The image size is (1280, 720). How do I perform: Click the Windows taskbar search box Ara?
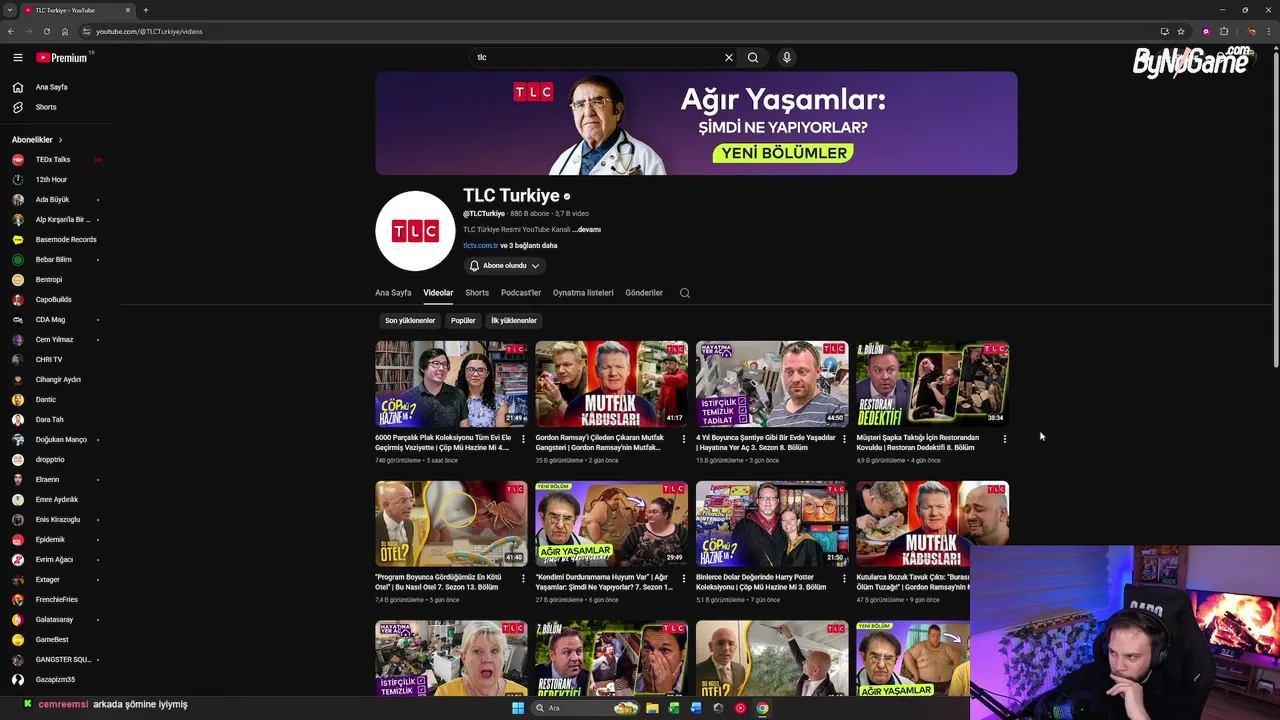pyautogui.click(x=585, y=708)
